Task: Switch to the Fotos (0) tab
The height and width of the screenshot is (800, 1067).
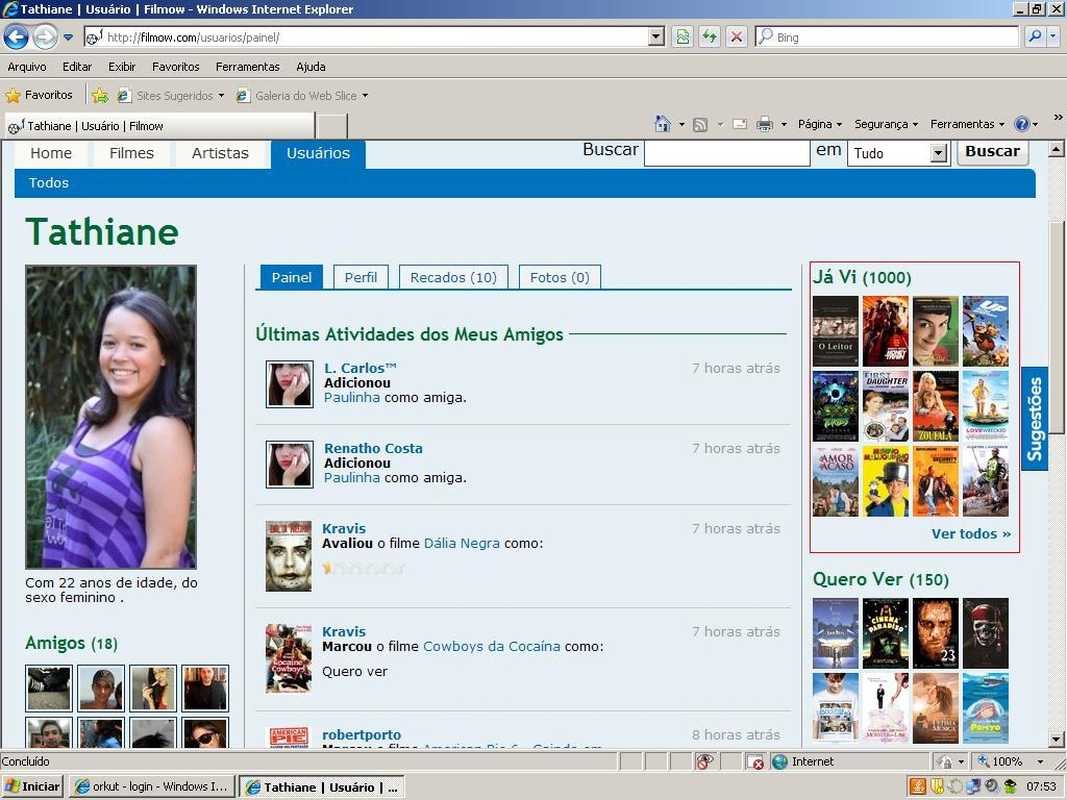Action: [559, 278]
